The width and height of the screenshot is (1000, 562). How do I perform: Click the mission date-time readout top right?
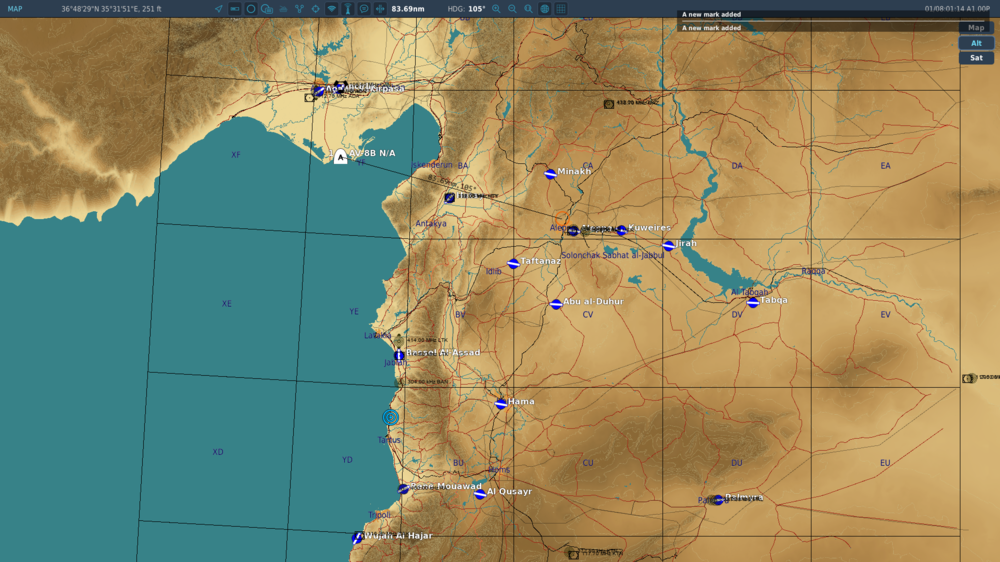coord(957,9)
